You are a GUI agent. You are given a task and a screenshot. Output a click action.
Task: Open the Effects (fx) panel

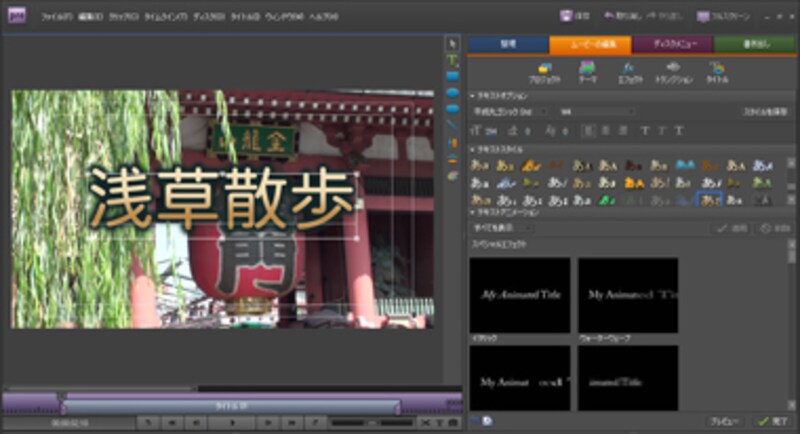(x=629, y=72)
